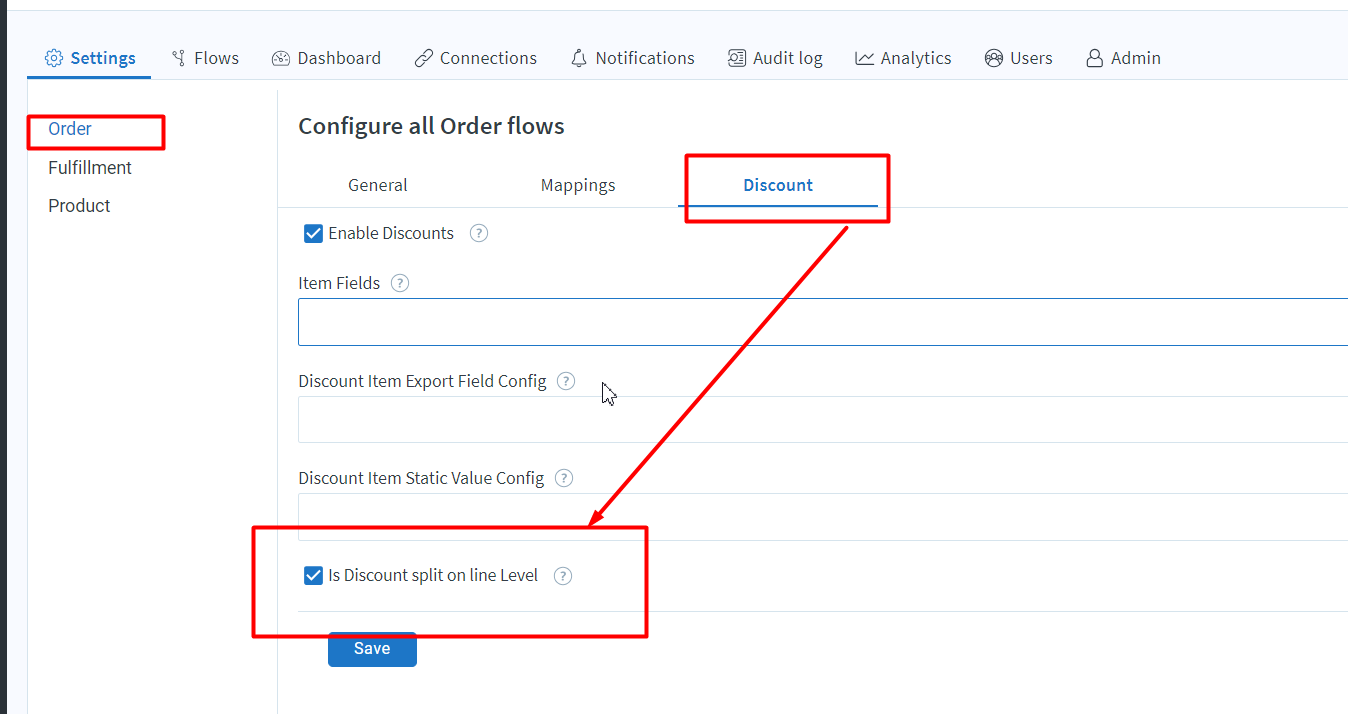This screenshot has height=714, width=1348.
Task: Open the Flows menu tab
Action: point(205,58)
